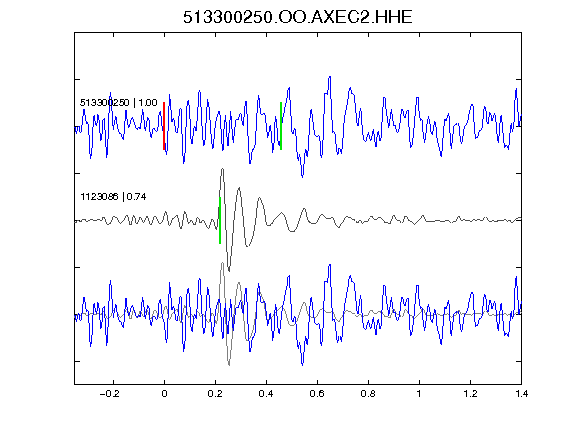Click the x-axis tick label 0.8

[x=368, y=394]
